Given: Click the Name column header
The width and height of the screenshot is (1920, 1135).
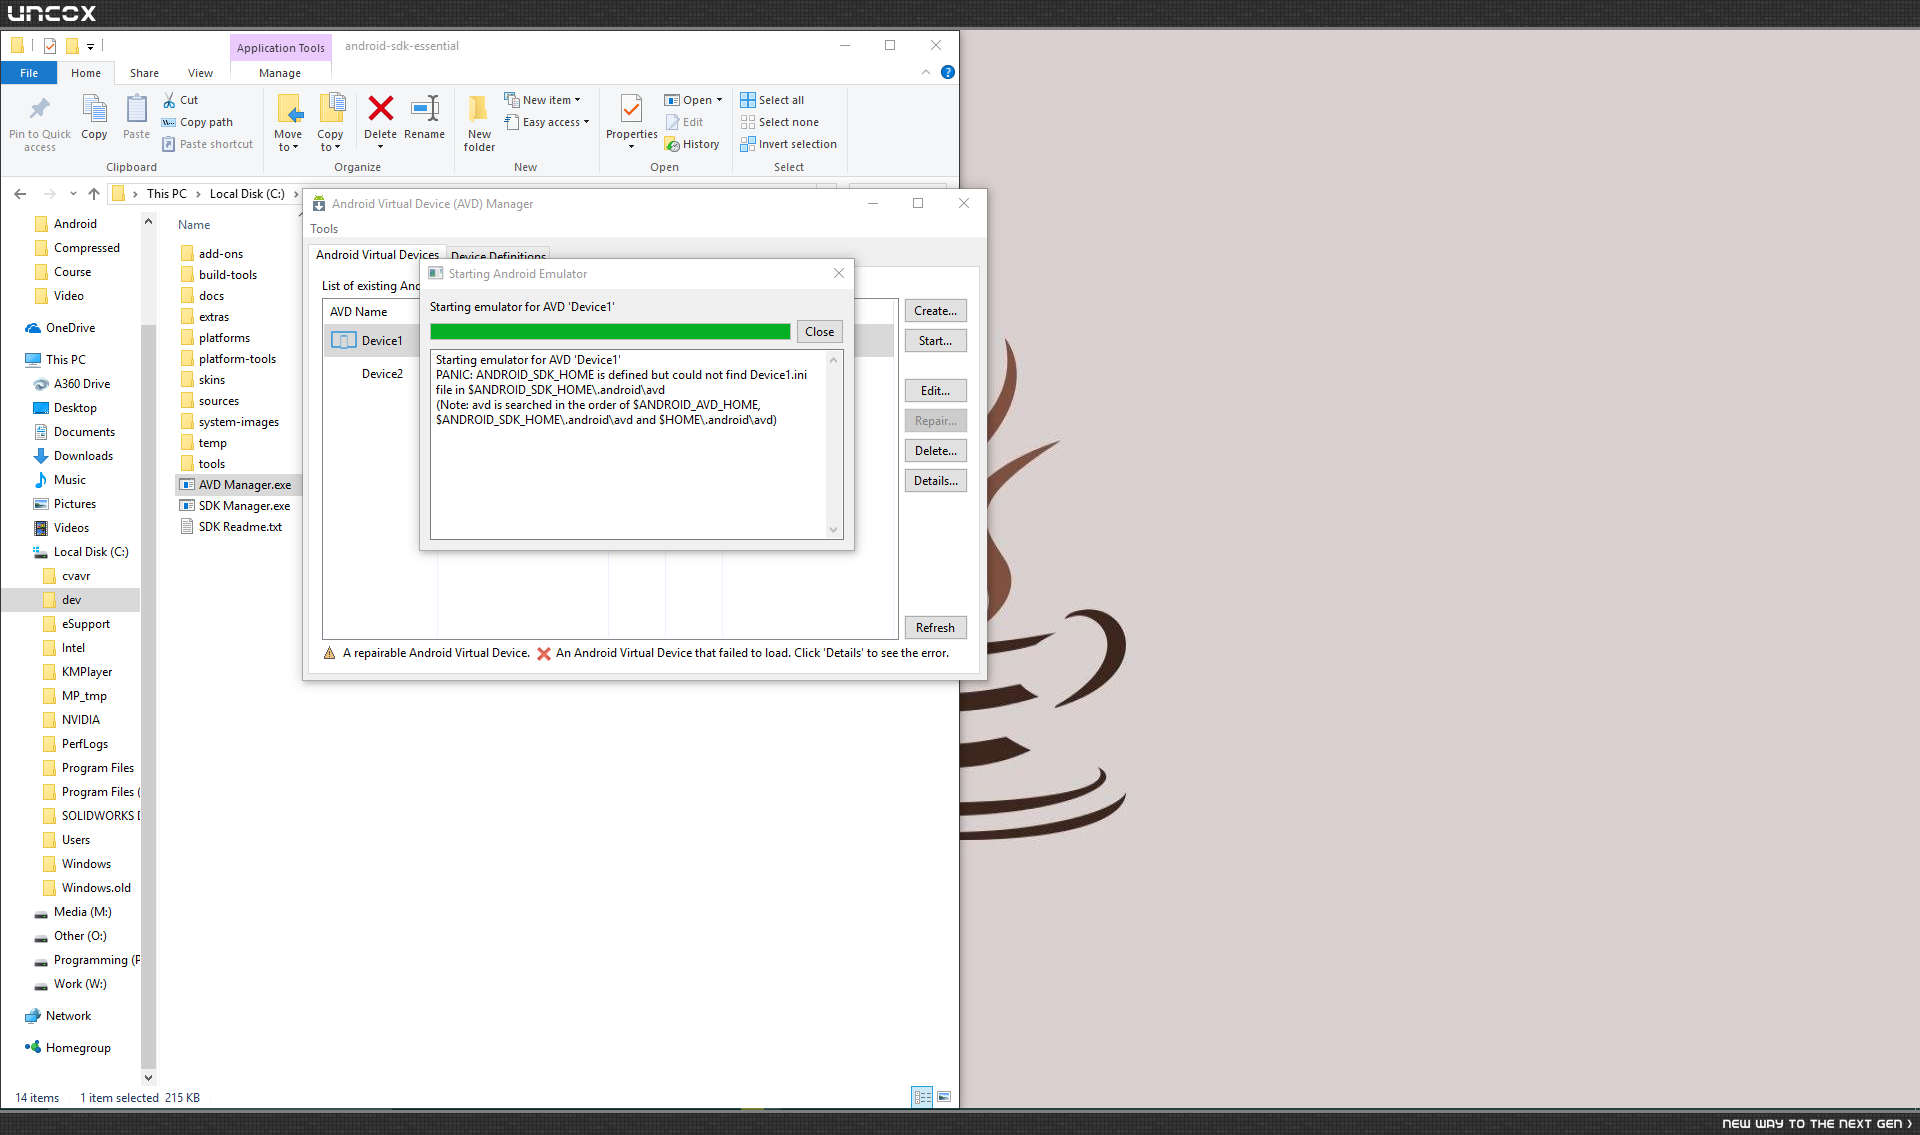Looking at the screenshot, I should click(194, 225).
